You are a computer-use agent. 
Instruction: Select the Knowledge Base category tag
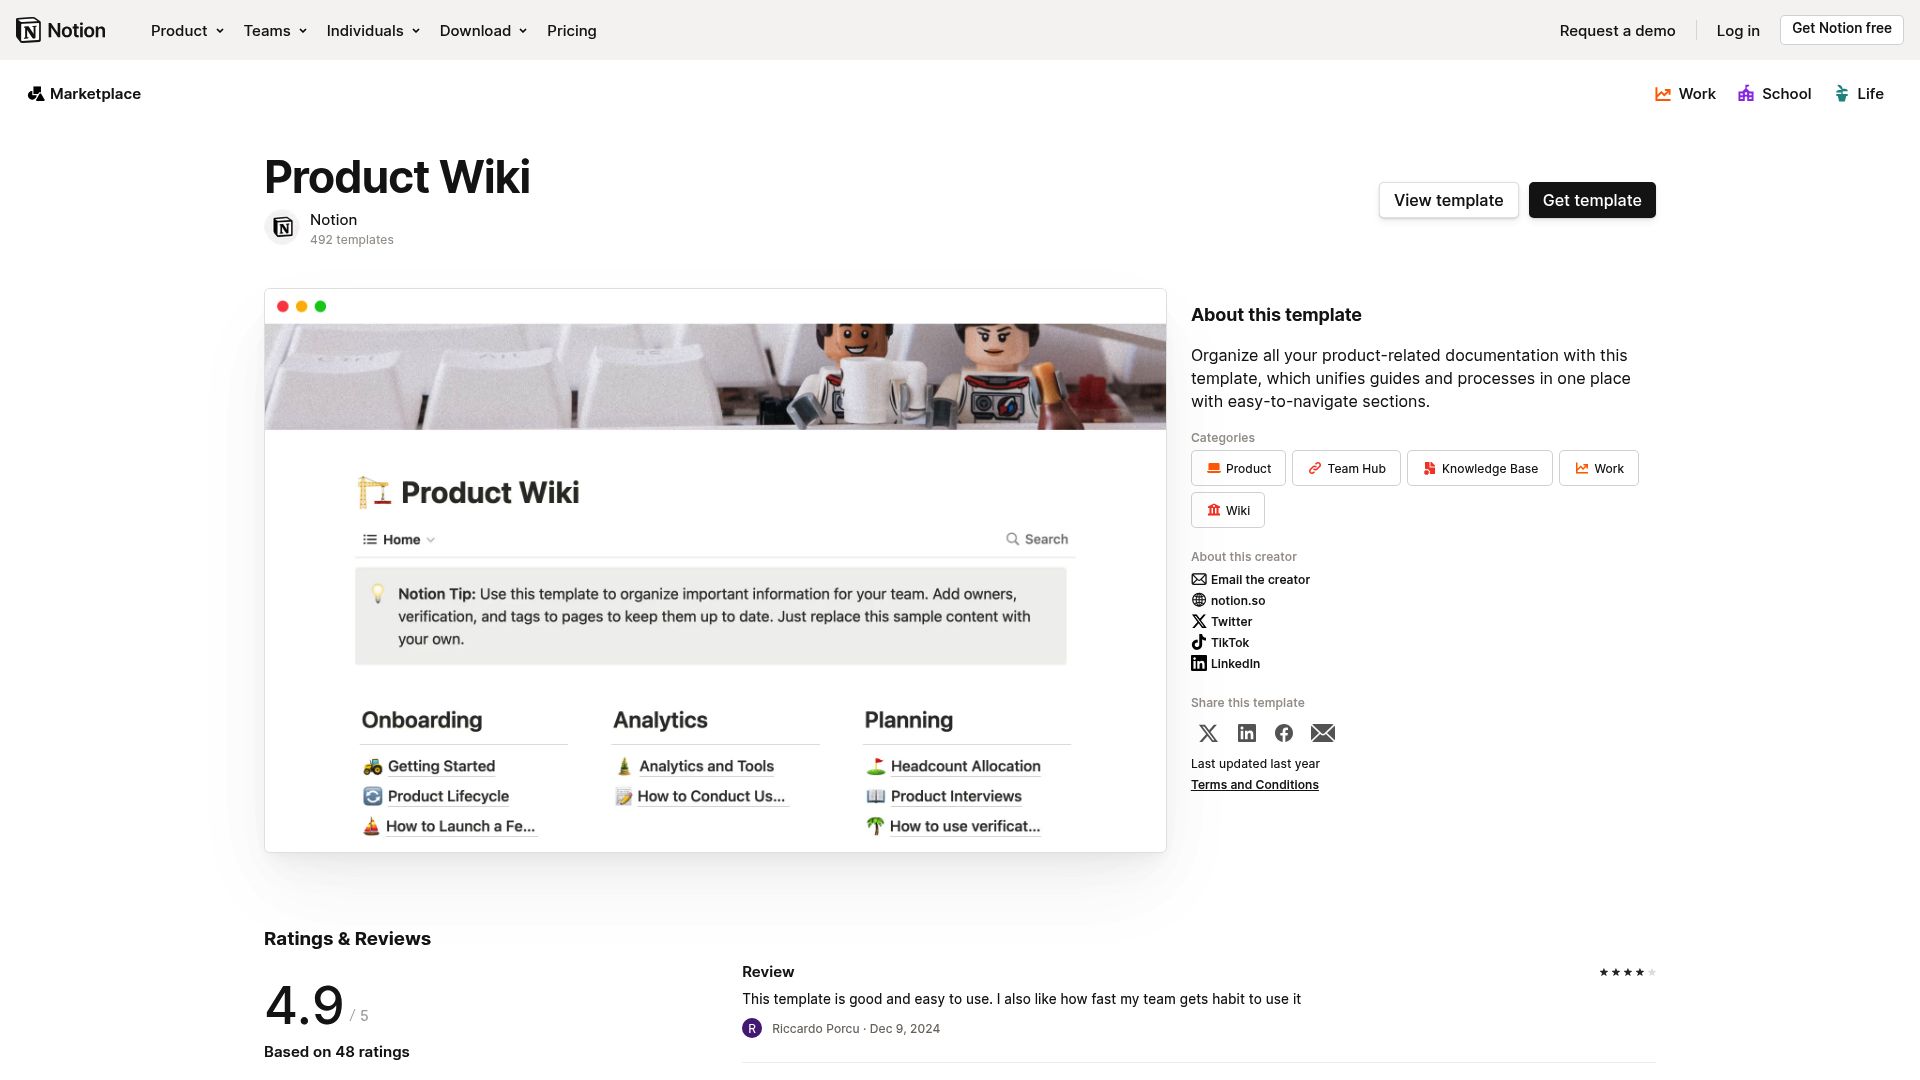[x=1480, y=469]
